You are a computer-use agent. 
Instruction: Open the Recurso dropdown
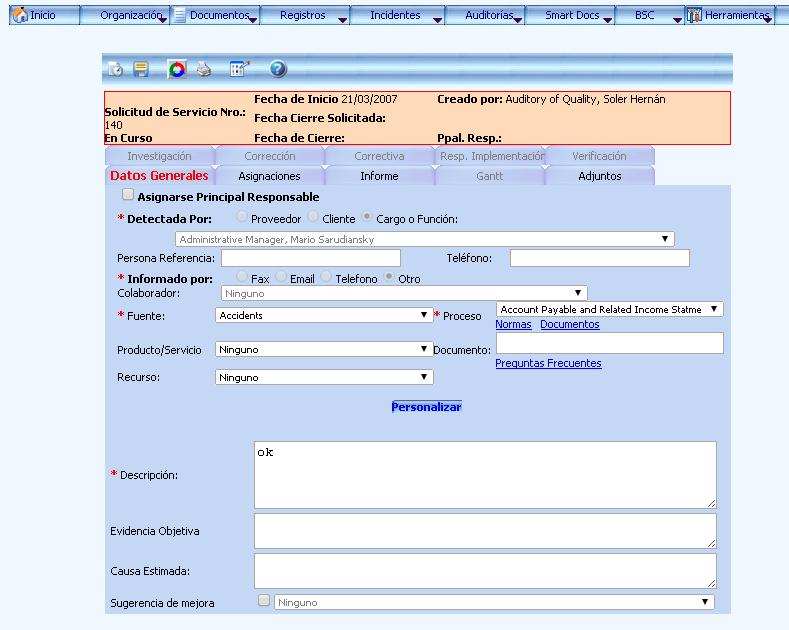[x=324, y=377]
